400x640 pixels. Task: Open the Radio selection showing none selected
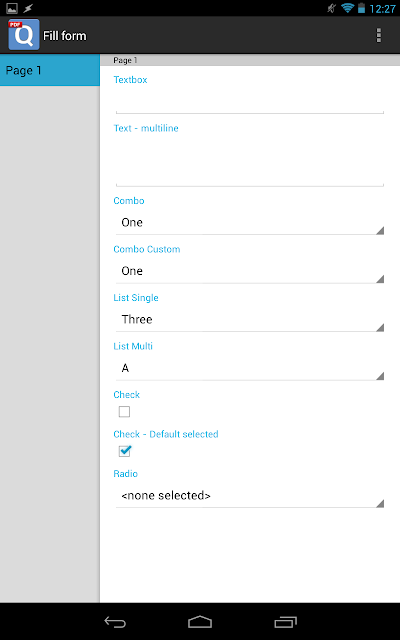pyautogui.click(x=250, y=496)
